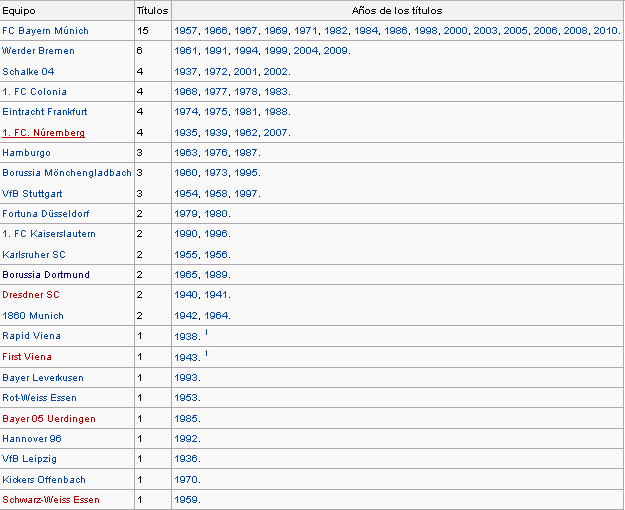625x510 pixels.
Task: Open the Werder Bremen link
Action: [x=38, y=51]
